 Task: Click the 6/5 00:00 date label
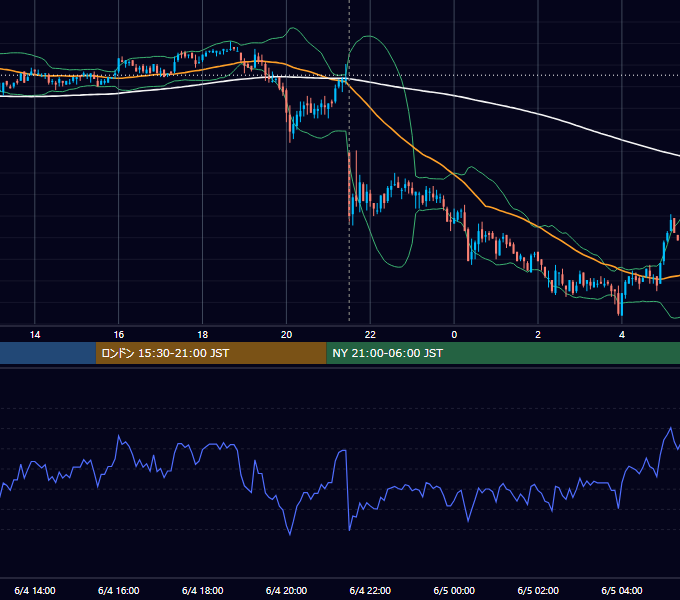tap(454, 590)
